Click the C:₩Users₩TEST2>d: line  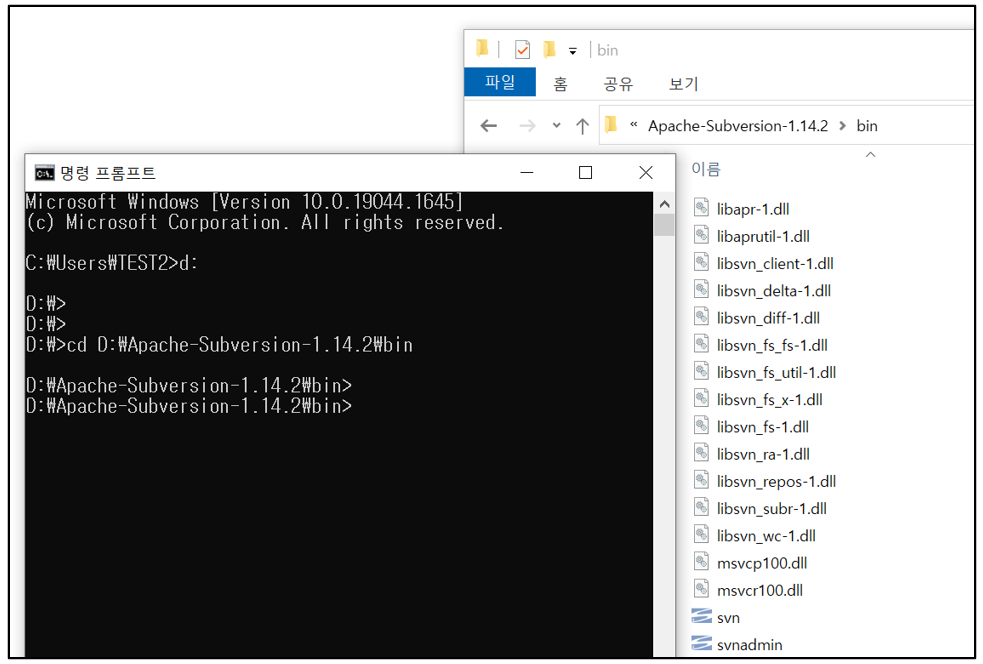pyautogui.click(x=112, y=263)
